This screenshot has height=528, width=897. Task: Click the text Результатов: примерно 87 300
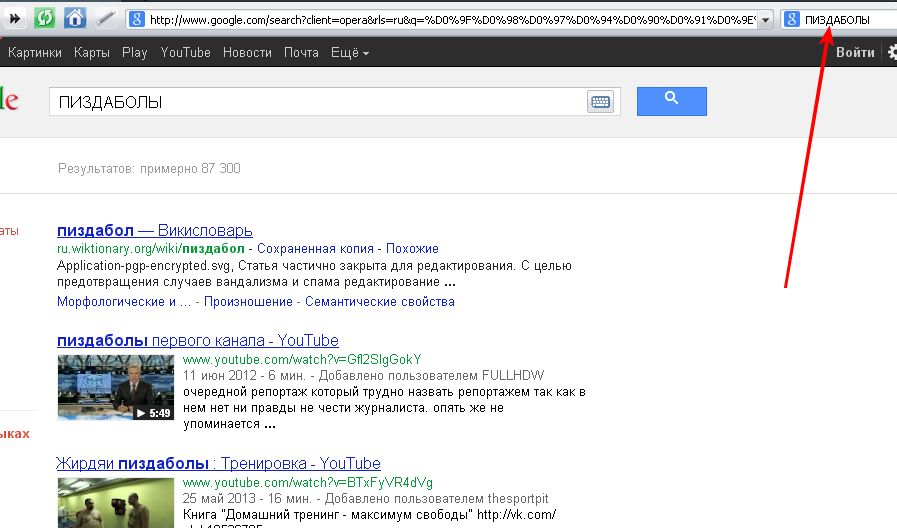(x=149, y=169)
